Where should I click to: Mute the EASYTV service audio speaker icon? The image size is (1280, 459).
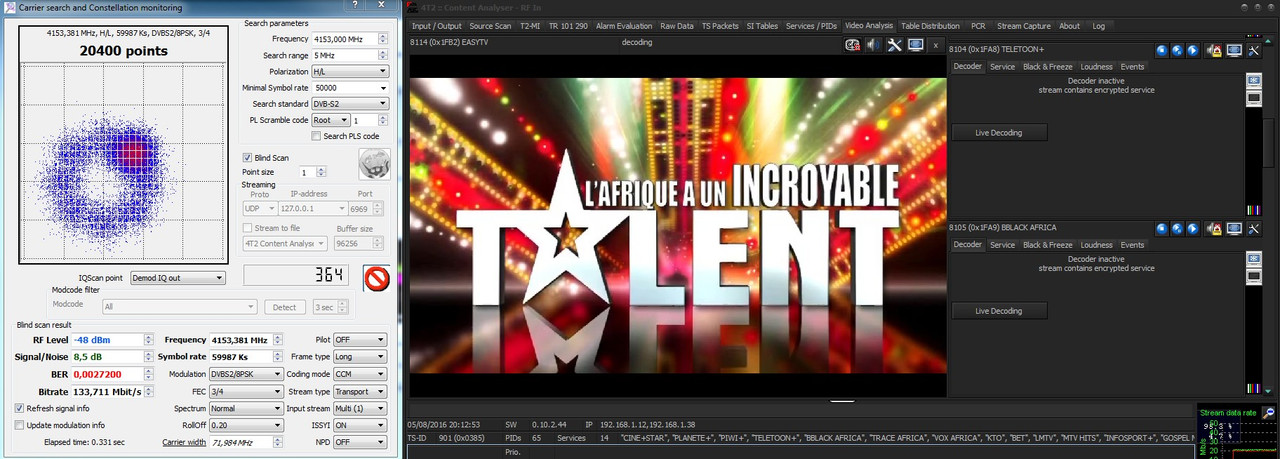pos(872,45)
